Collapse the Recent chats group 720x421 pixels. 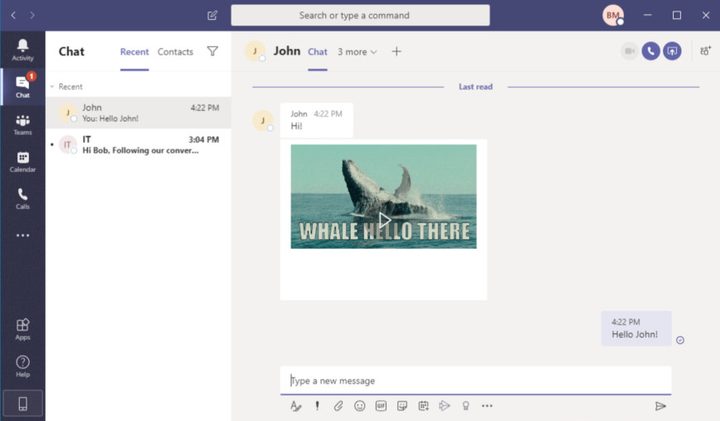pyautogui.click(x=53, y=87)
